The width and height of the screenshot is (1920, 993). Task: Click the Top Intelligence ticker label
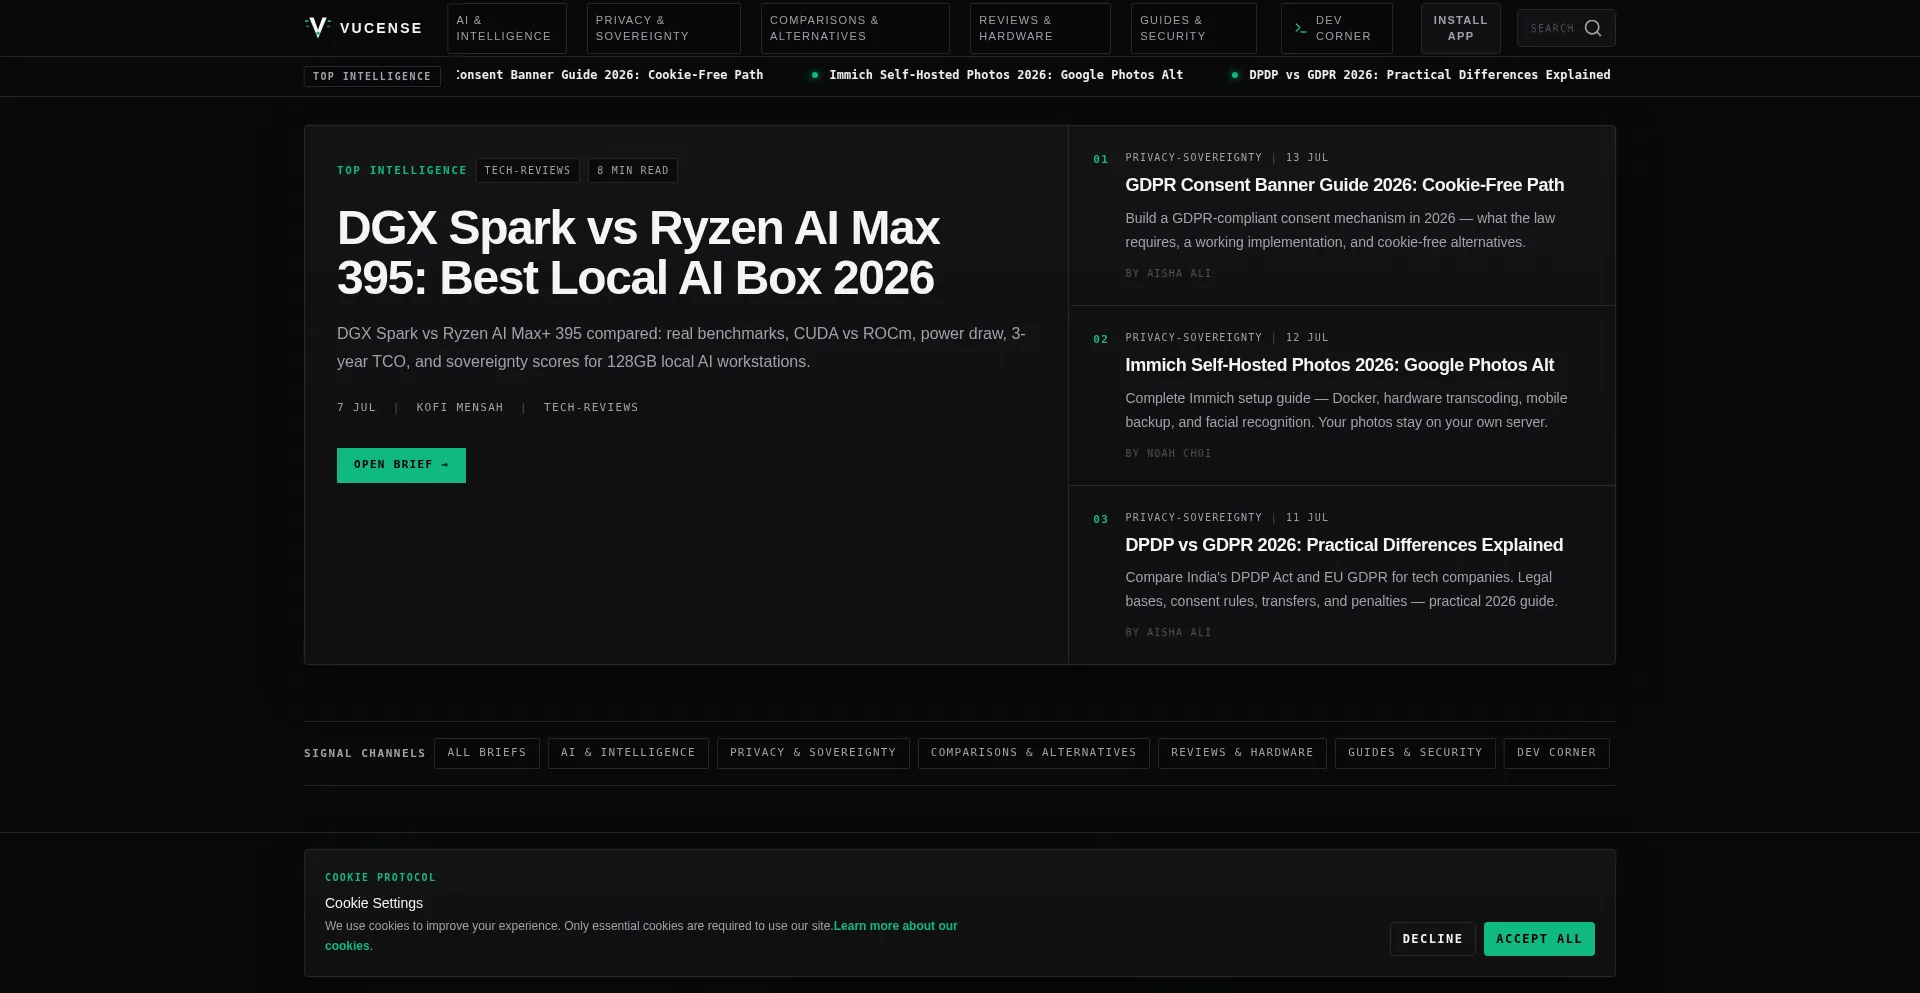tap(372, 76)
